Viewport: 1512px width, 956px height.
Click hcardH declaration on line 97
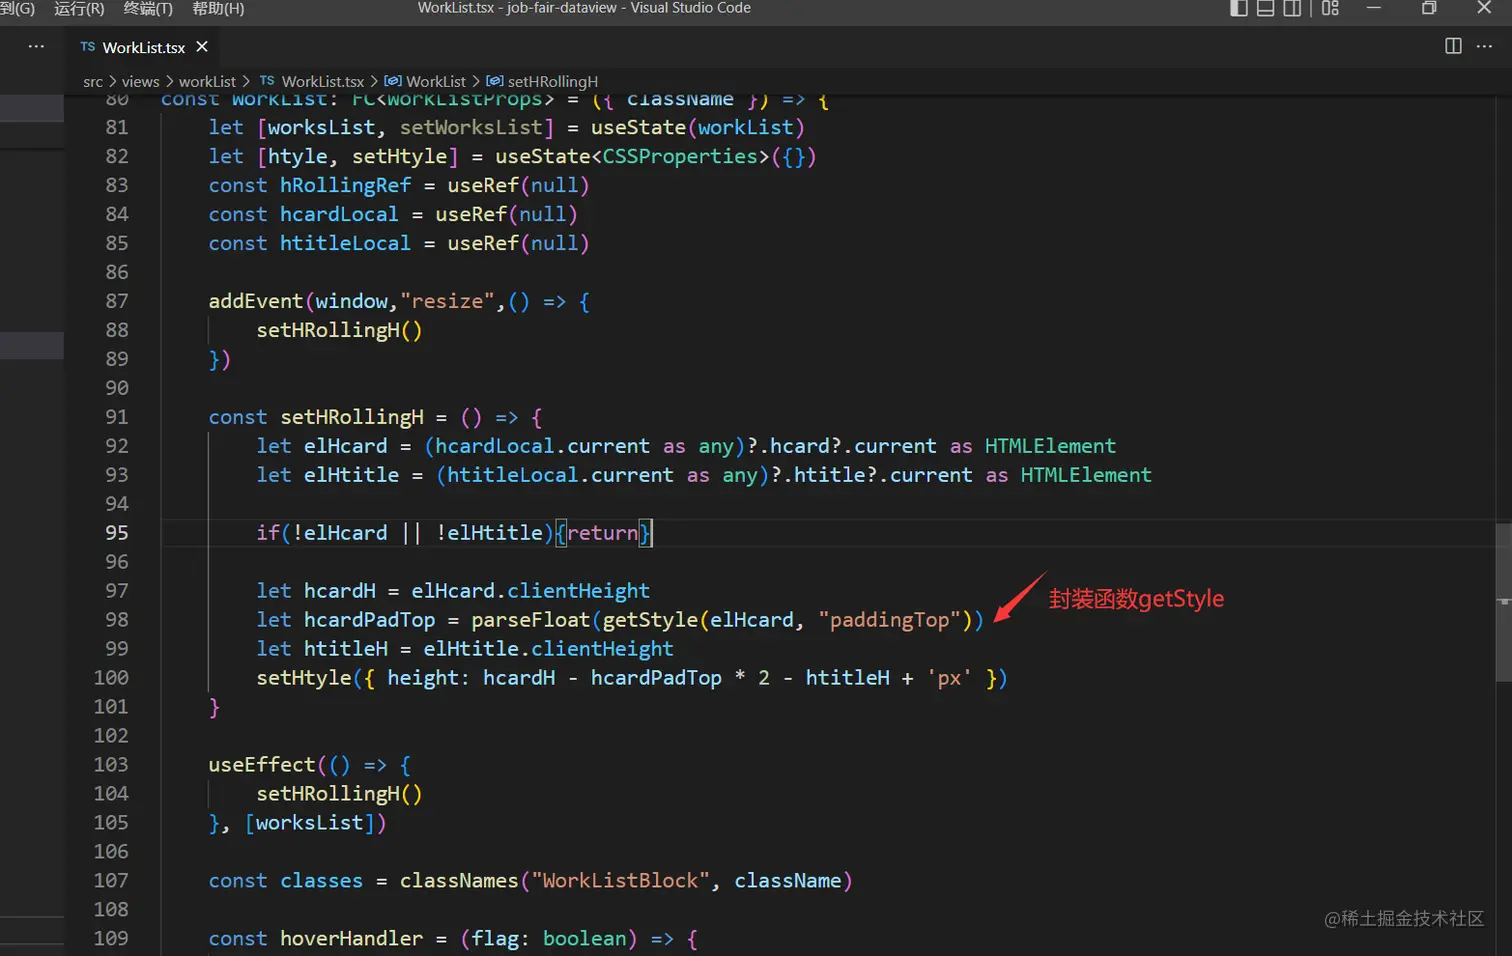pyautogui.click(x=339, y=591)
